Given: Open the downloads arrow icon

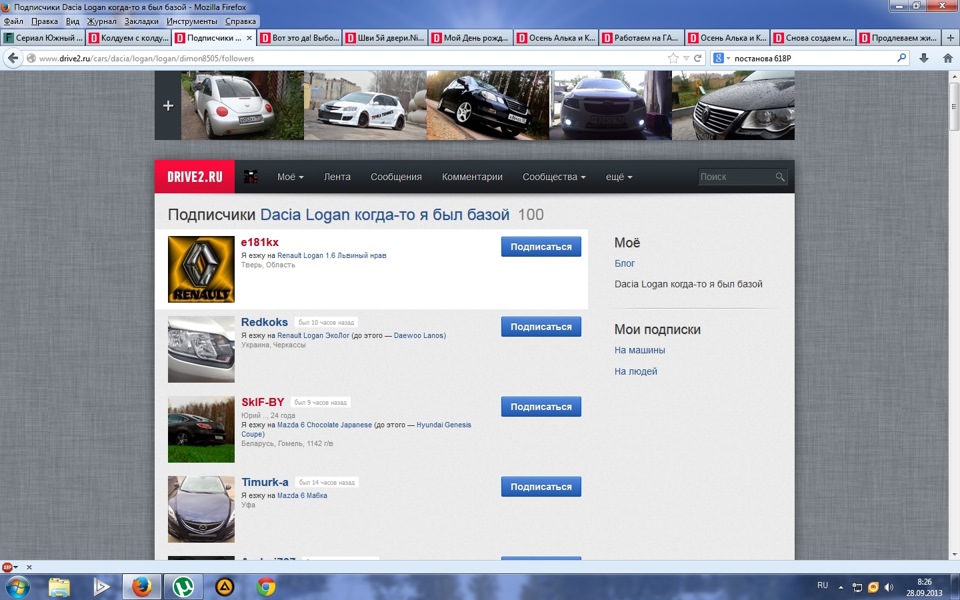Looking at the screenshot, I should pos(924,58).
